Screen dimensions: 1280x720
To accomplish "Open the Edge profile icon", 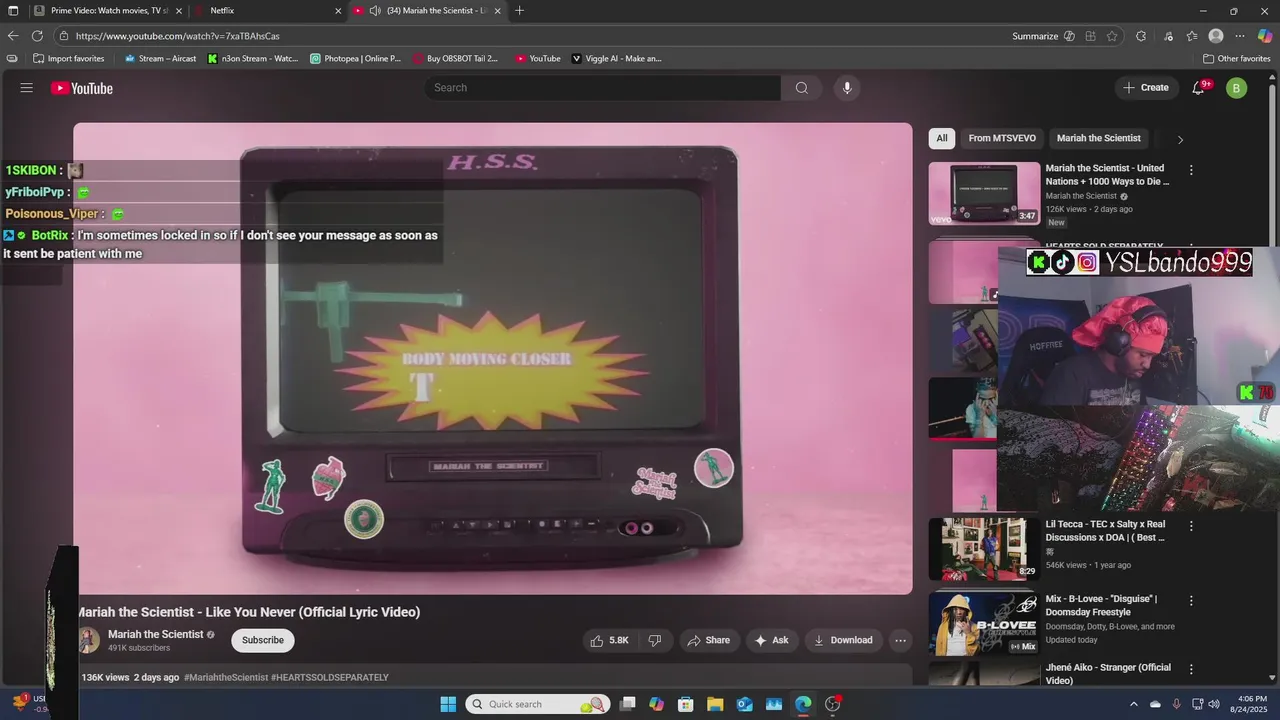I will point(1216,36).
